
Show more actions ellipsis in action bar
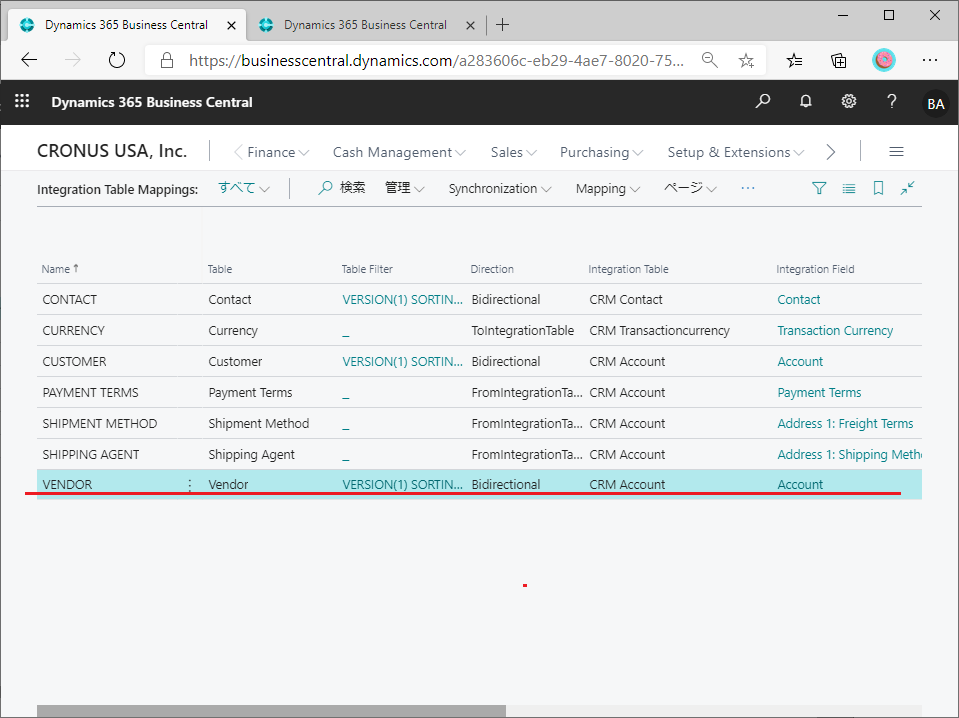coord(747,188)
